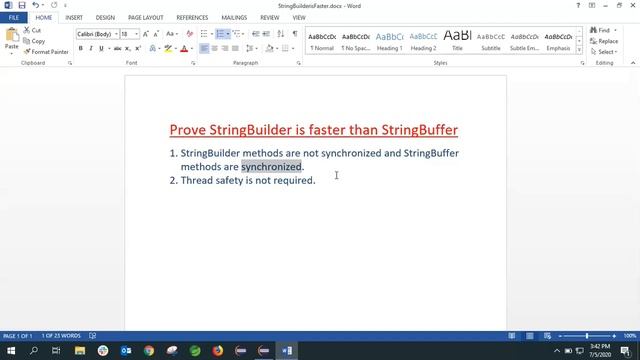Toggle numbered list formatting

220,34
